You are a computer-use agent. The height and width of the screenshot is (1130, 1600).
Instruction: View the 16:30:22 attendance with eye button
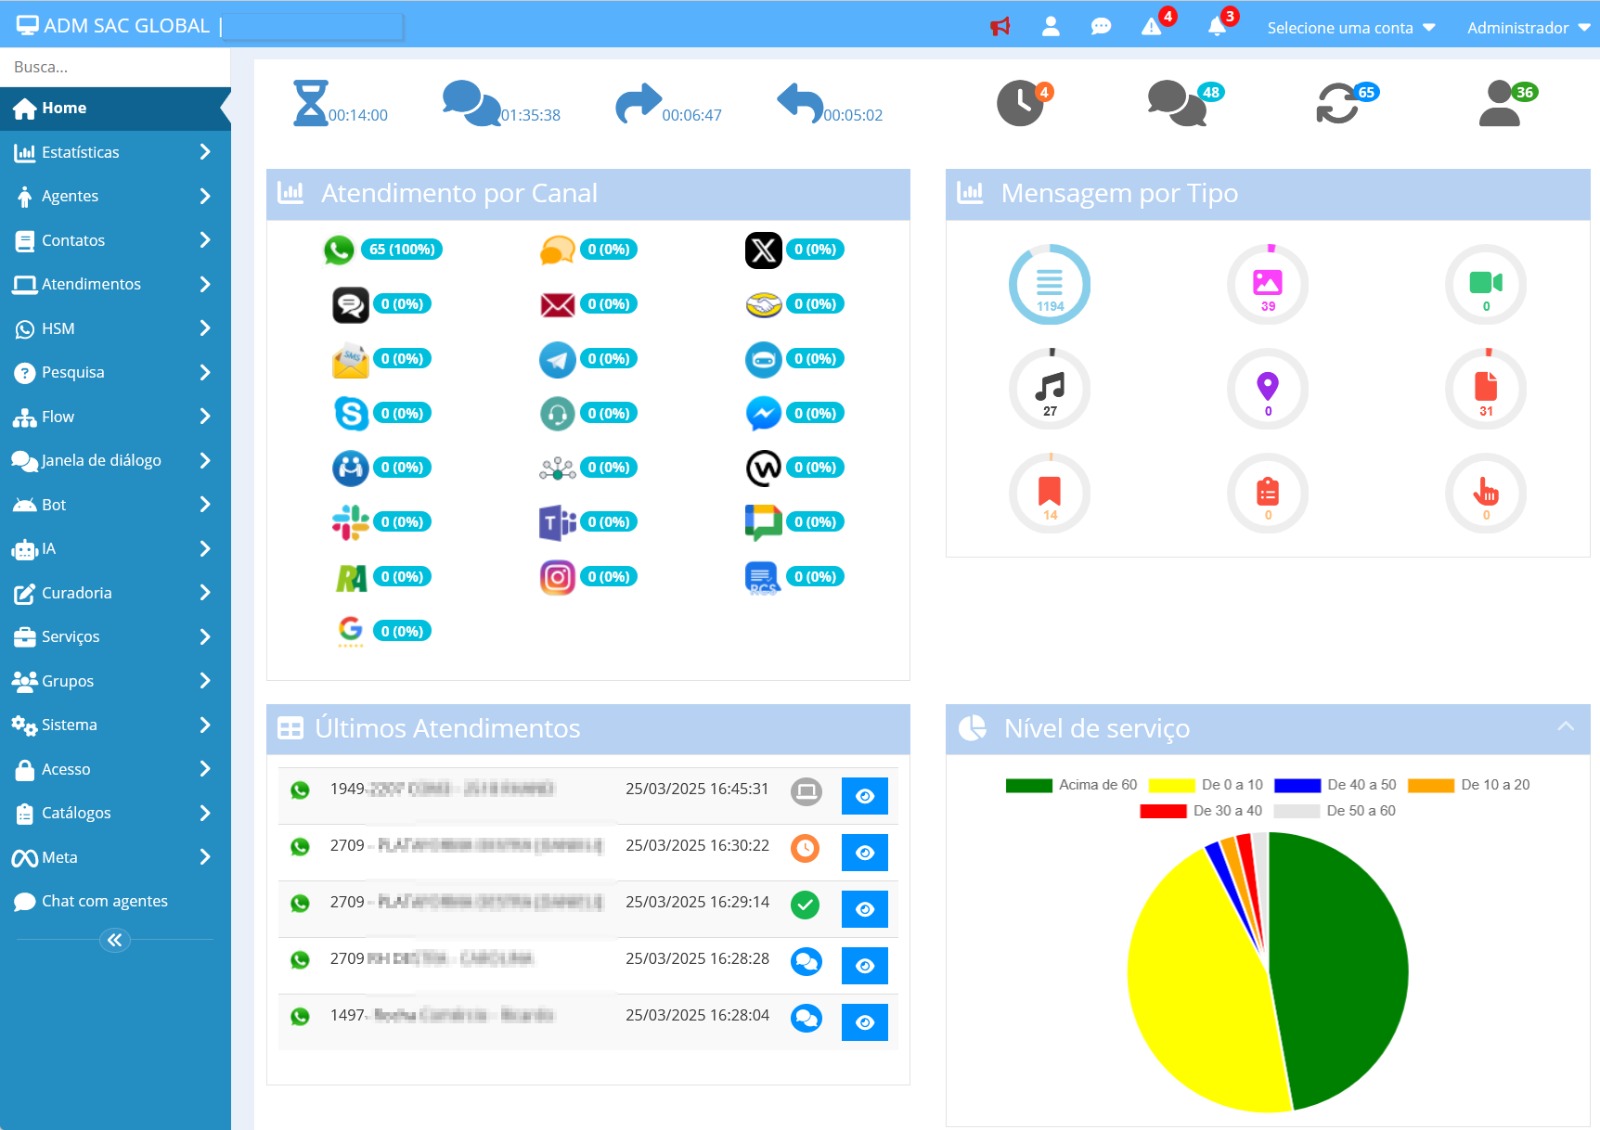coord(864,853)
